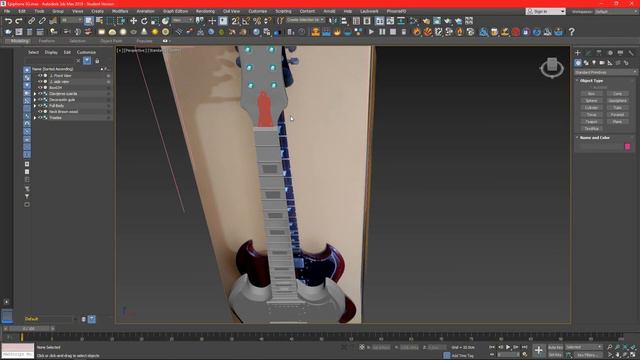Open Scene Explorer Display menu
Image resolution: width=640 pixels, height=360 pixels.
[51, 52]
